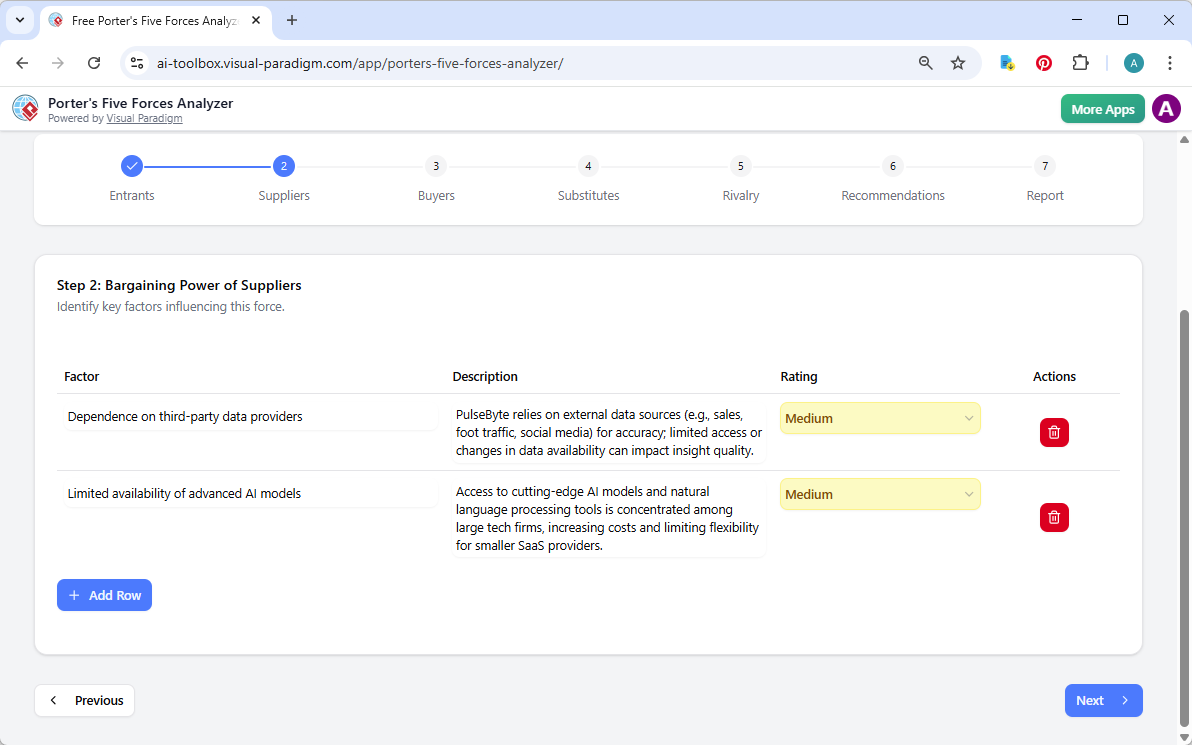Expand the browser tab search chevron
This screenshot has height=745, width=1192.
click(19, 20)
